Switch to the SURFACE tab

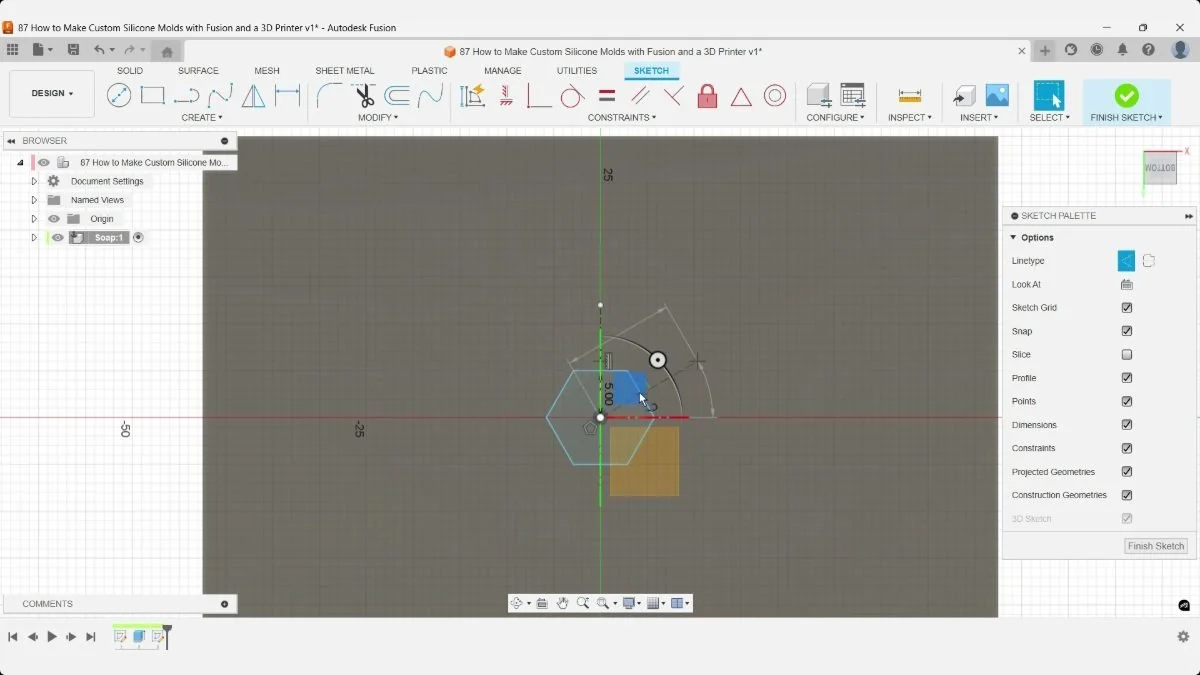pos(198,71)
